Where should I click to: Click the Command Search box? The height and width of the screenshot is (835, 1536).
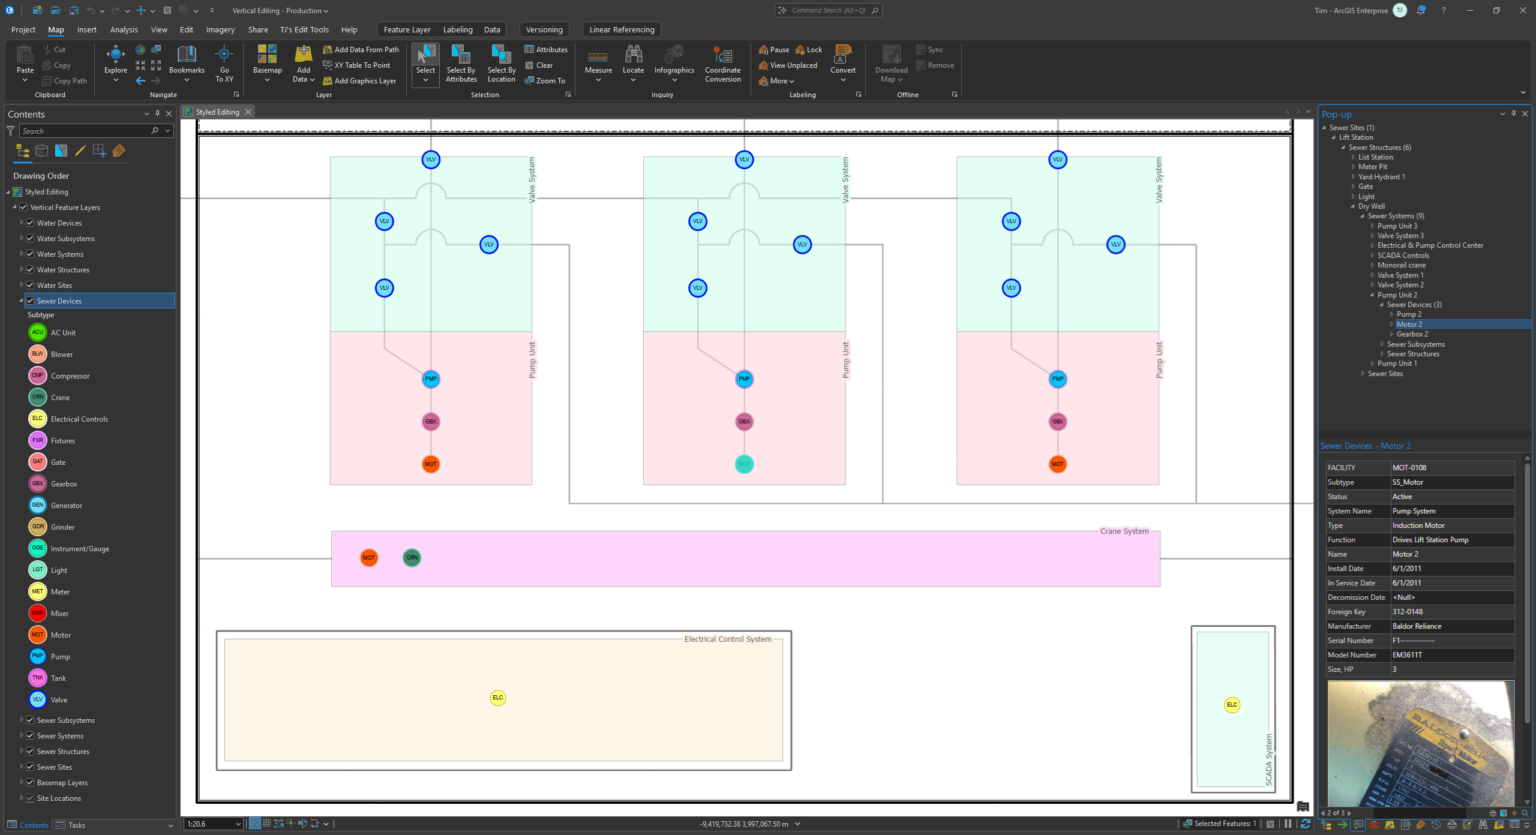coord(829,11)
